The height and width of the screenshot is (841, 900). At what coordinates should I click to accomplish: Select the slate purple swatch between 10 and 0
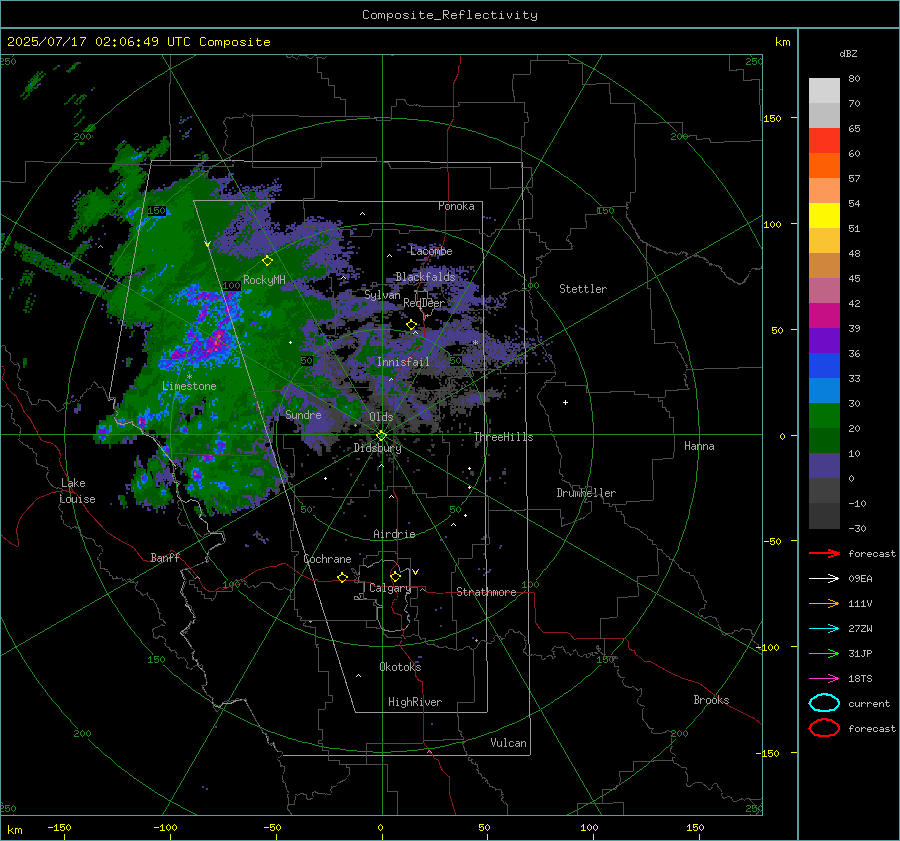(824, 466)
